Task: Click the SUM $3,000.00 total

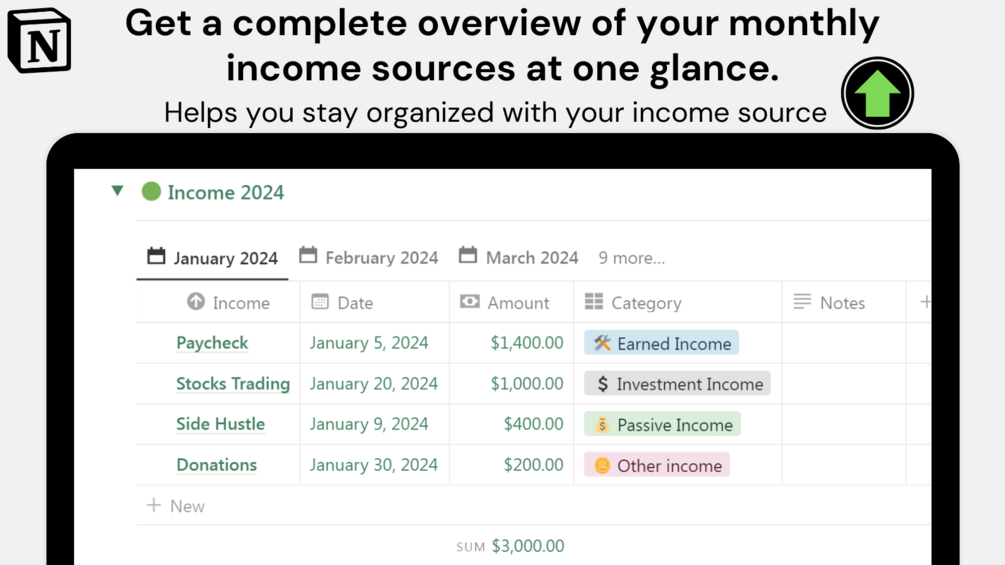Action: point(511,546)
